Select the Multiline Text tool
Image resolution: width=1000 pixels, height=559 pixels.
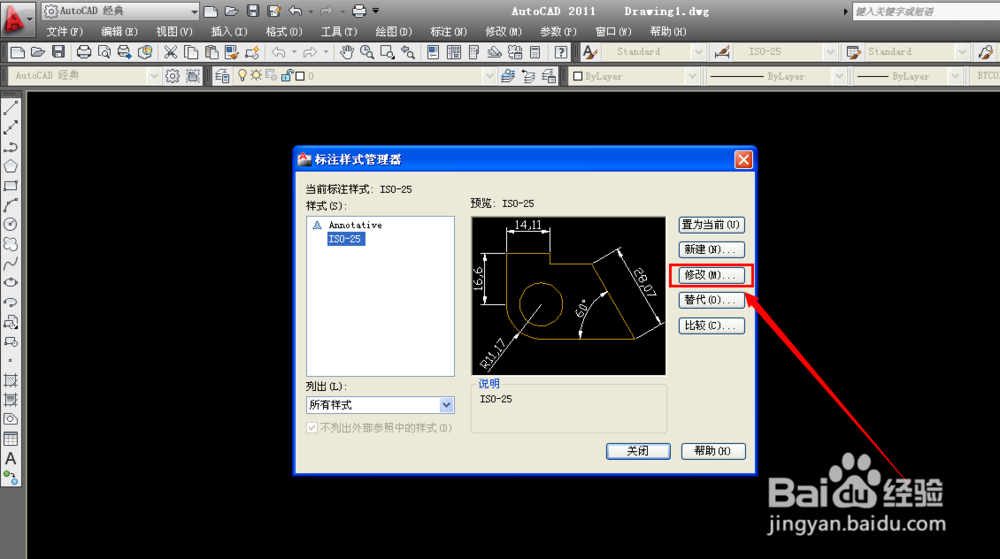[11, 458]
